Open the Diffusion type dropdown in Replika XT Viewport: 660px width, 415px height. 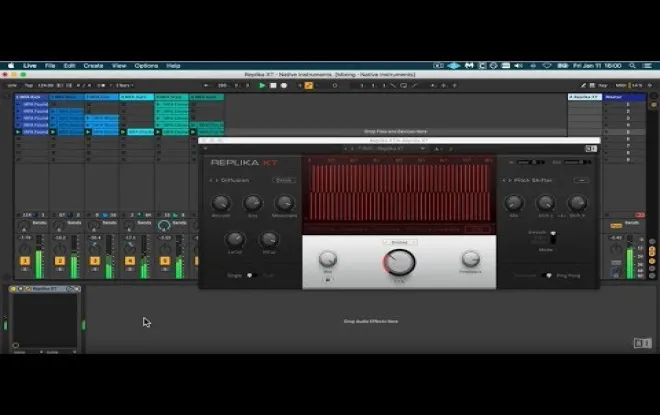(284, 180)
